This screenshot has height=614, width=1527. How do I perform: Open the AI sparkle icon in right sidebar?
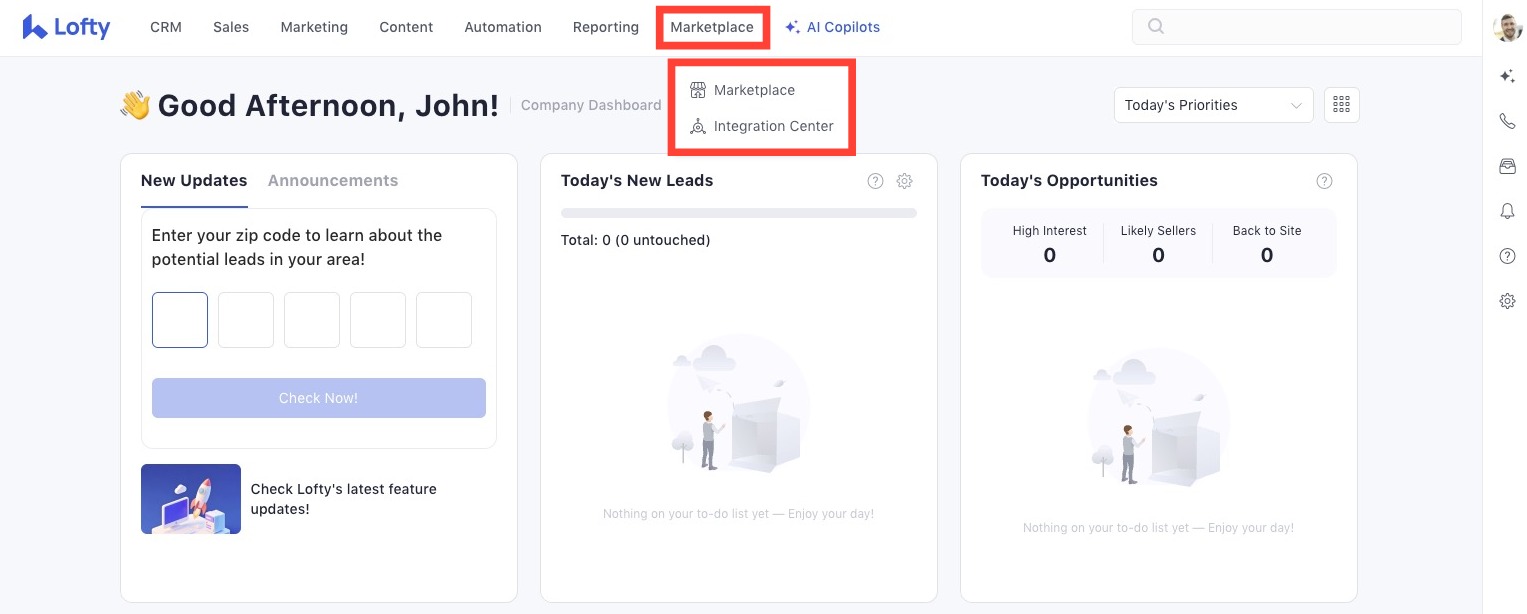point(1507,76)
